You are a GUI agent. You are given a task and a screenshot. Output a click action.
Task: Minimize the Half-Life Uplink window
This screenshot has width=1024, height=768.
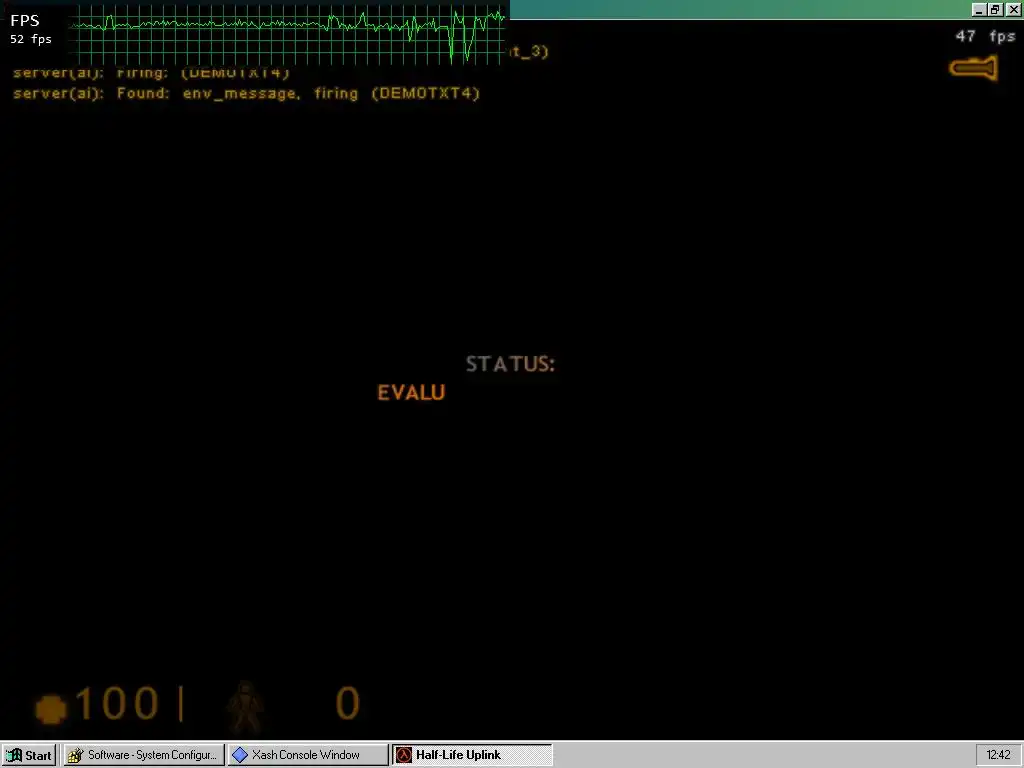pos(978,9)
